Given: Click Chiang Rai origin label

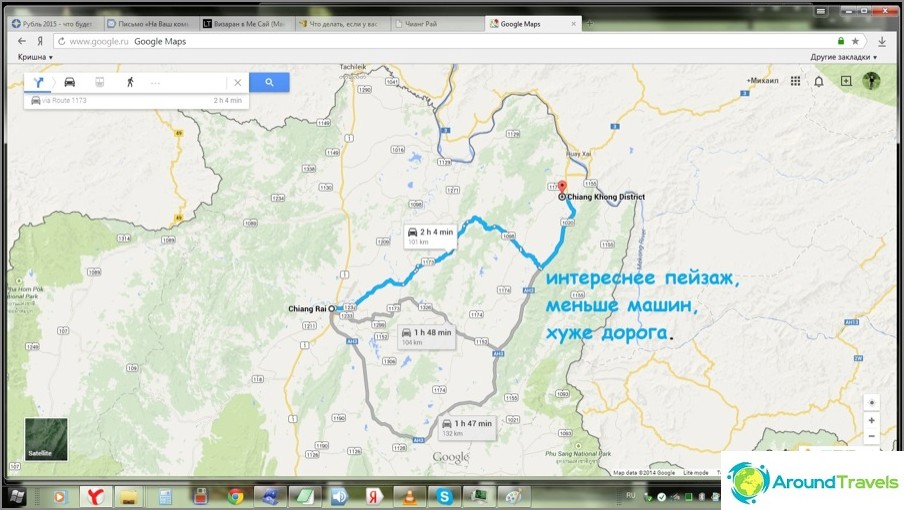Looking at the screenshot, I should pos(307,309).
